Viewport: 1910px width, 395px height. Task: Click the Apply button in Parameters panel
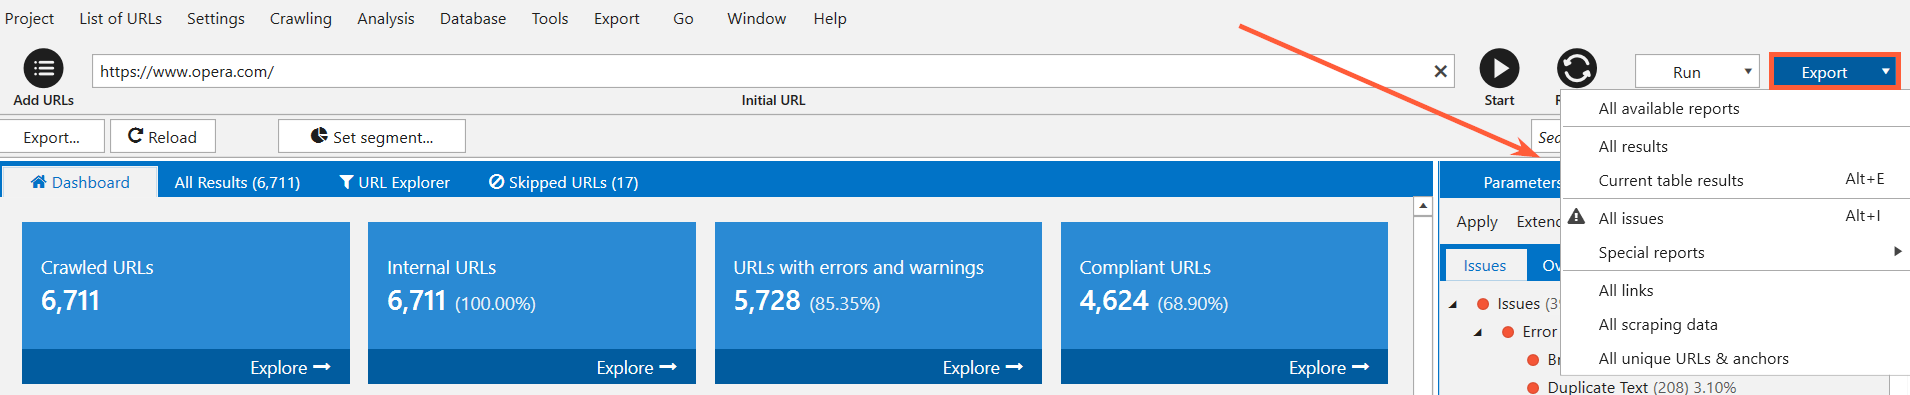[x=1476, y=222]
